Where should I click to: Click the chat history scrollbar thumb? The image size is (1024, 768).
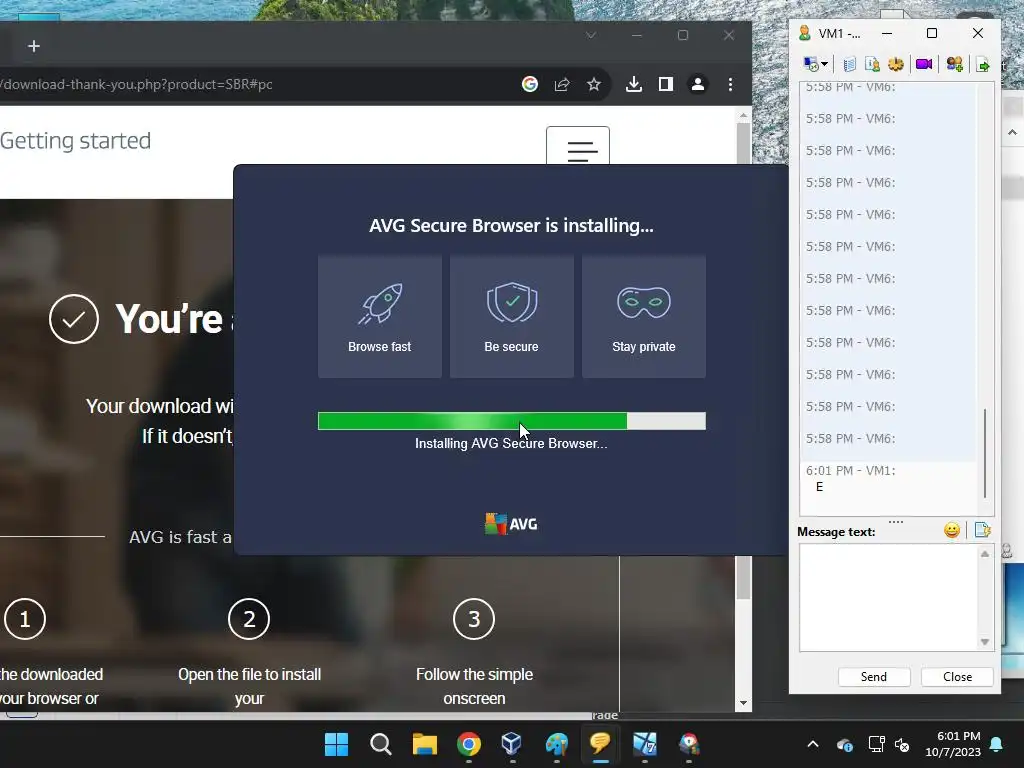click(x=985, y=453)
